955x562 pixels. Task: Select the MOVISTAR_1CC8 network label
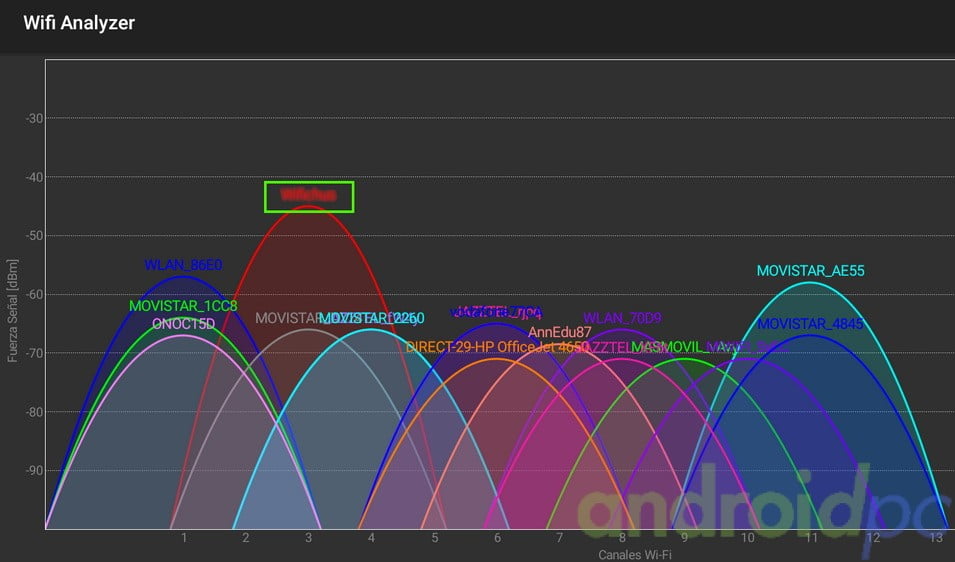[183, 305]
